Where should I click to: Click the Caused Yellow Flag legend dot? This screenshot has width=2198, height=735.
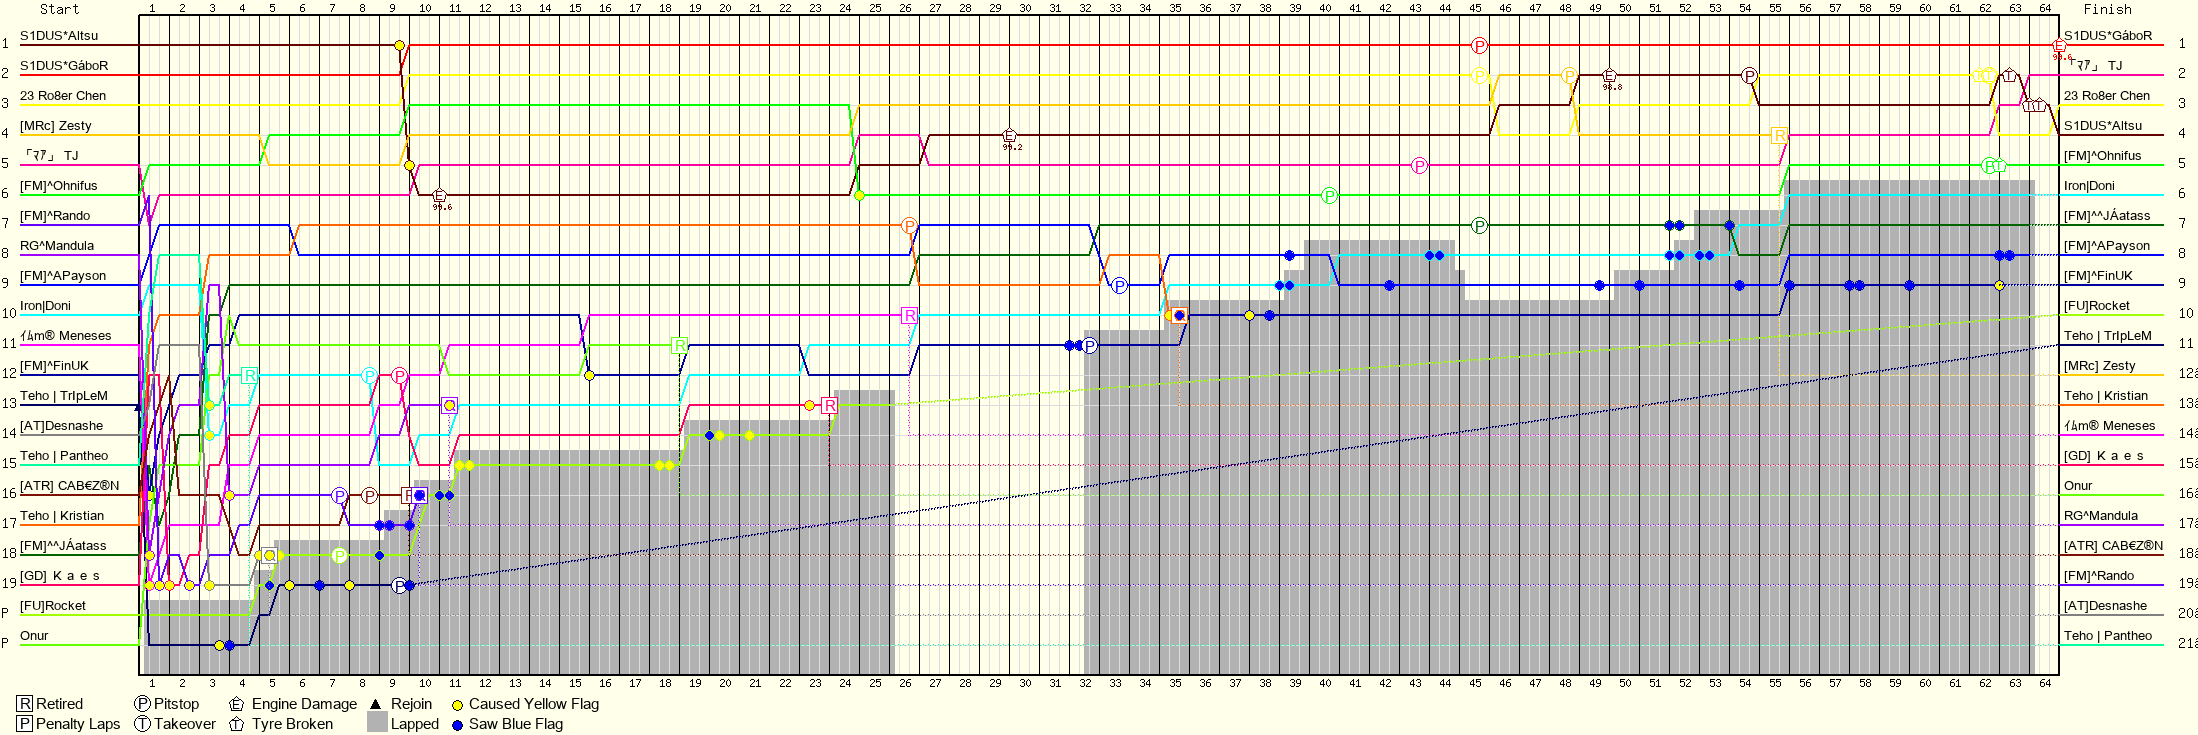(458, 705)
